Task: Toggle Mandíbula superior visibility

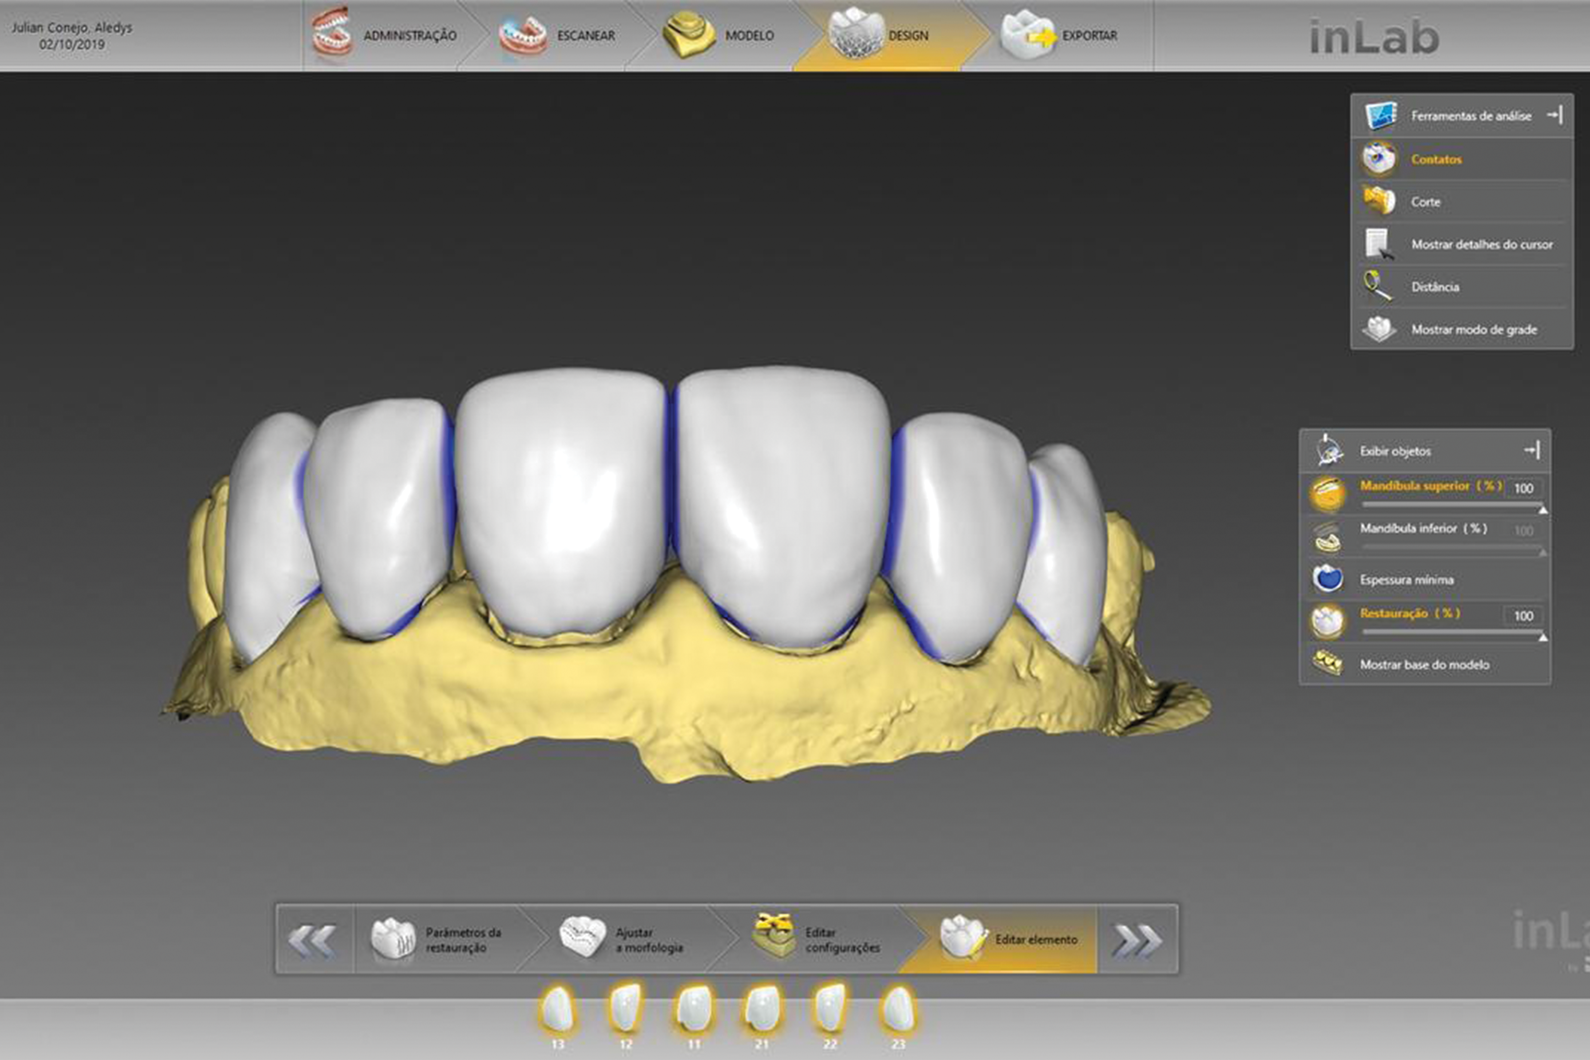Action: click(x=1328, y=492)
